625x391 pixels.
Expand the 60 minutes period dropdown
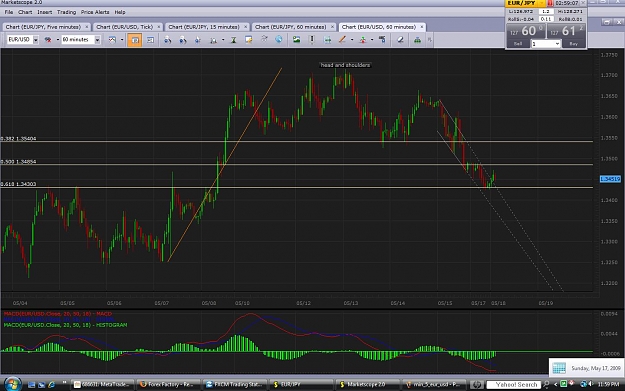[97, 40]
